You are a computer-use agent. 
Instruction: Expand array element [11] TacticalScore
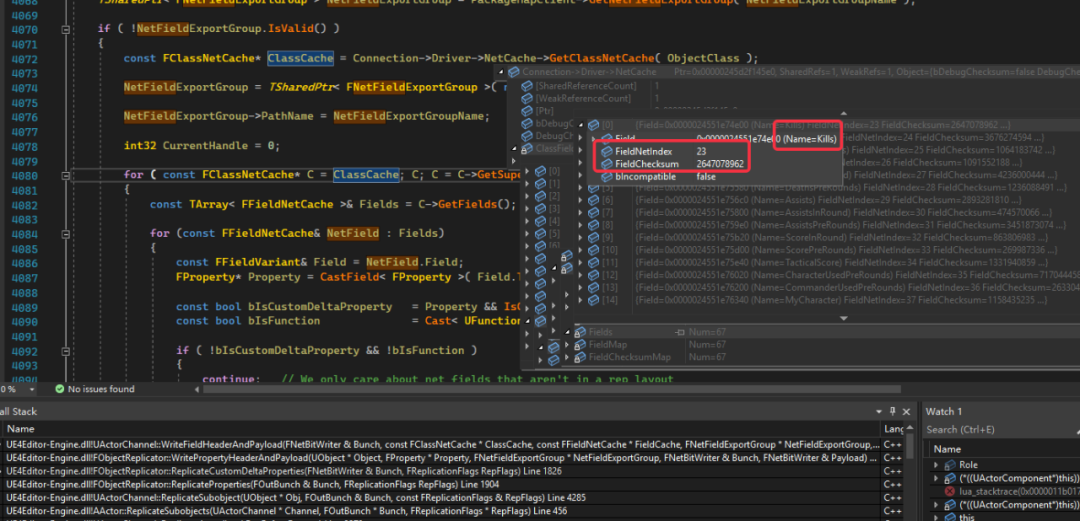coord(581,262)
